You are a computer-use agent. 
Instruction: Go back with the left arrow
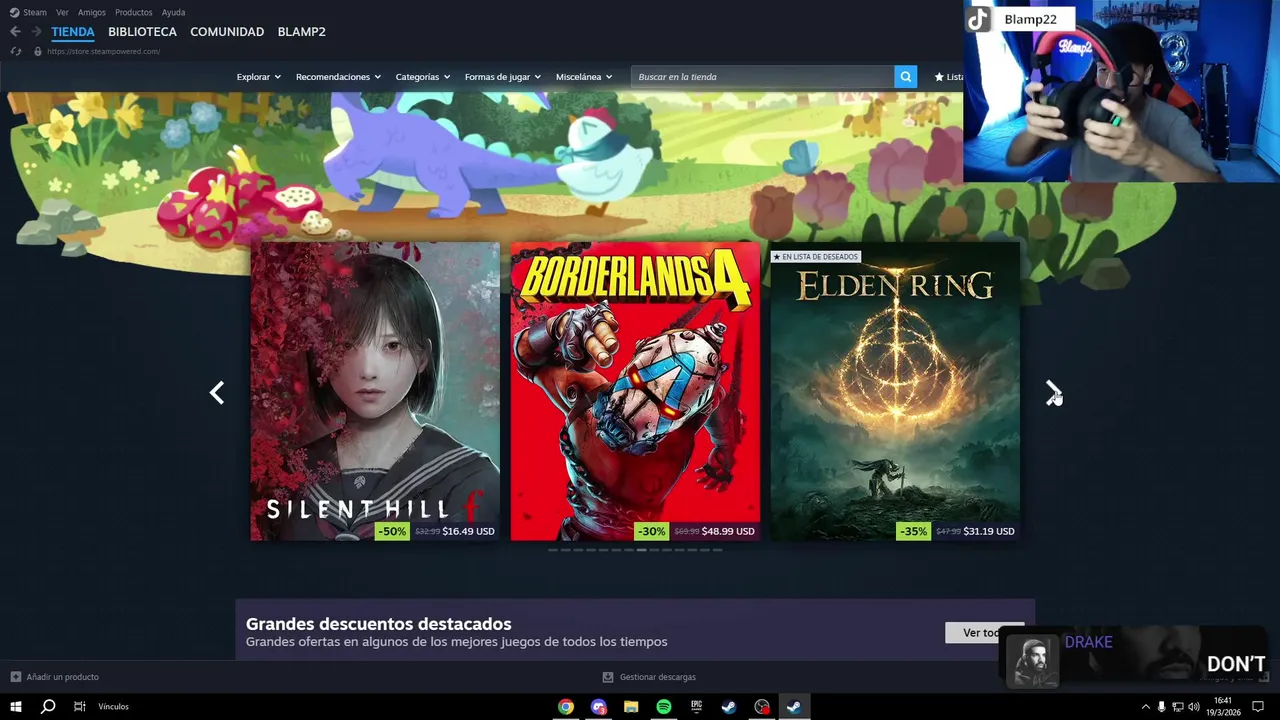coord(15,32)
